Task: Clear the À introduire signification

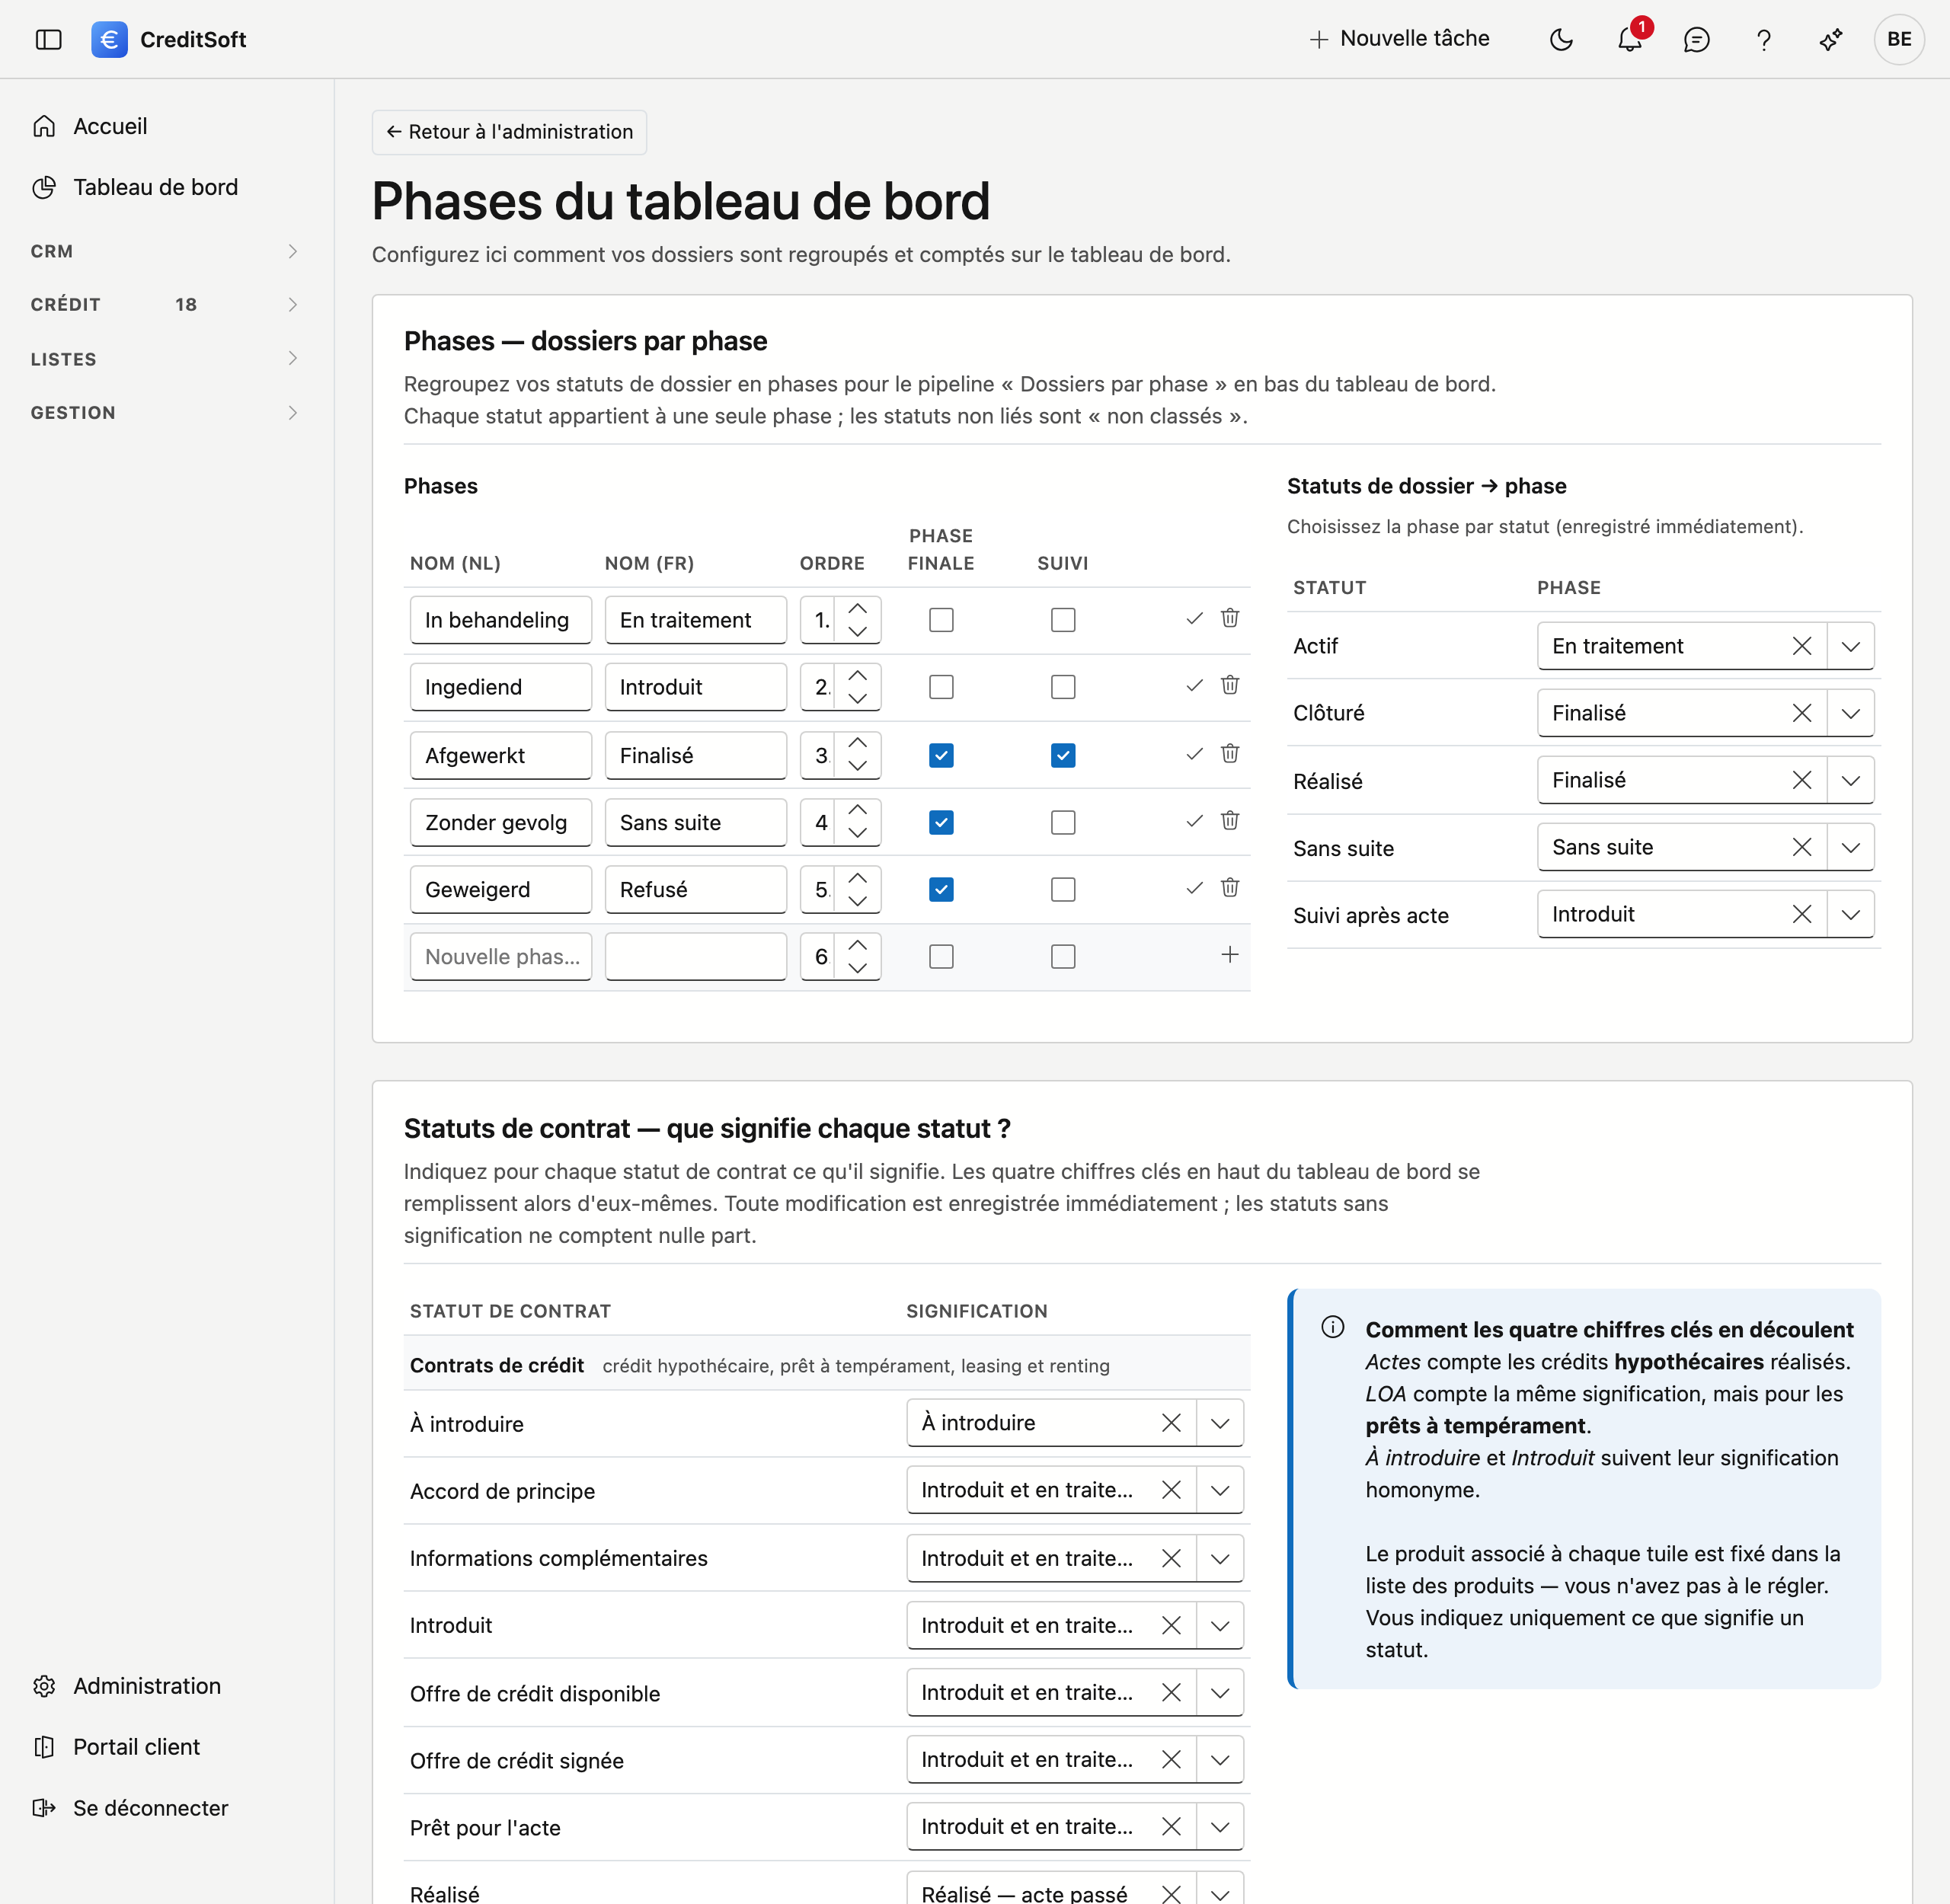Action: pyautogui.click(x=1171, y=1423)
